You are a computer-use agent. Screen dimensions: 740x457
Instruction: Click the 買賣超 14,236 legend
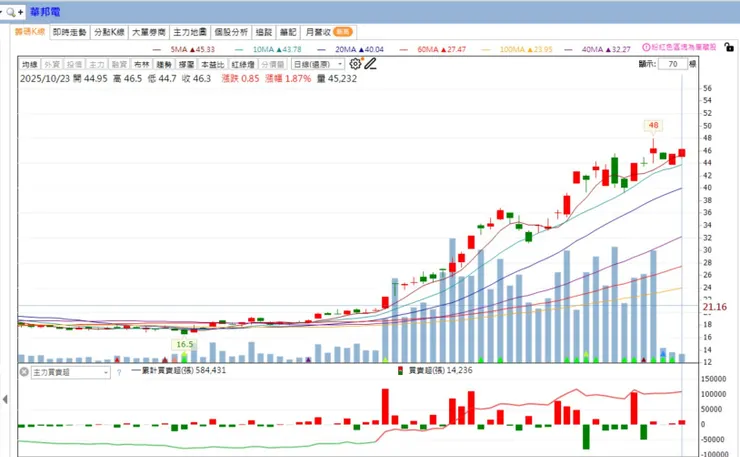[435, 370]
